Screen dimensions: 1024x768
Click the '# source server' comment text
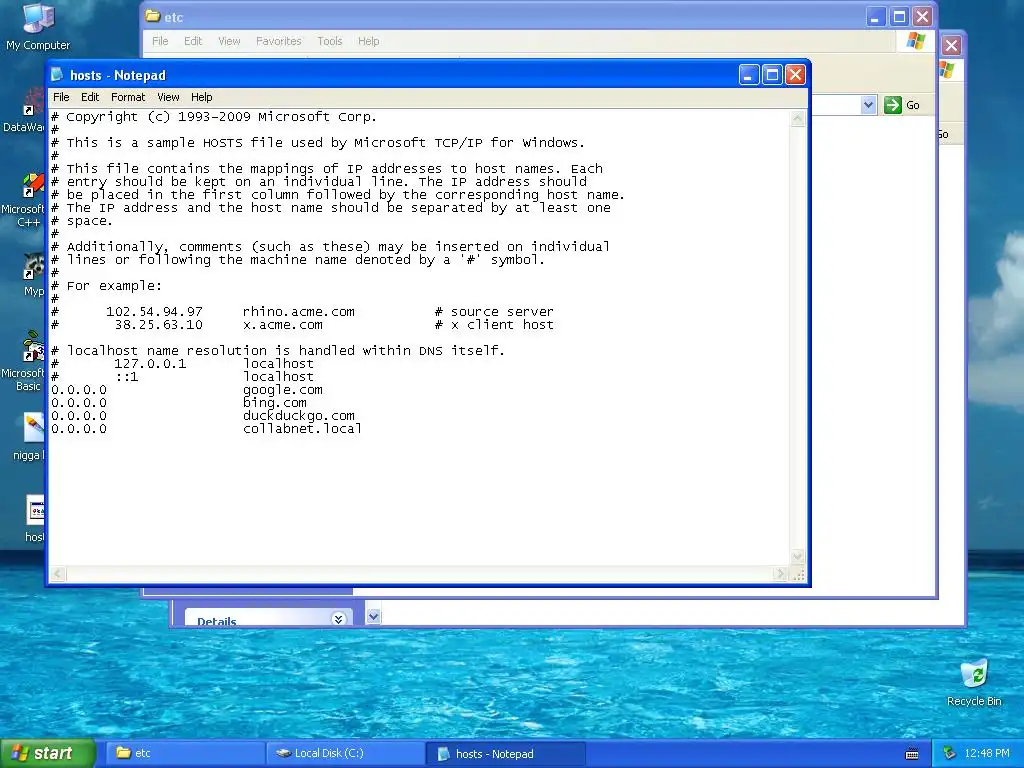pos(494,312)
